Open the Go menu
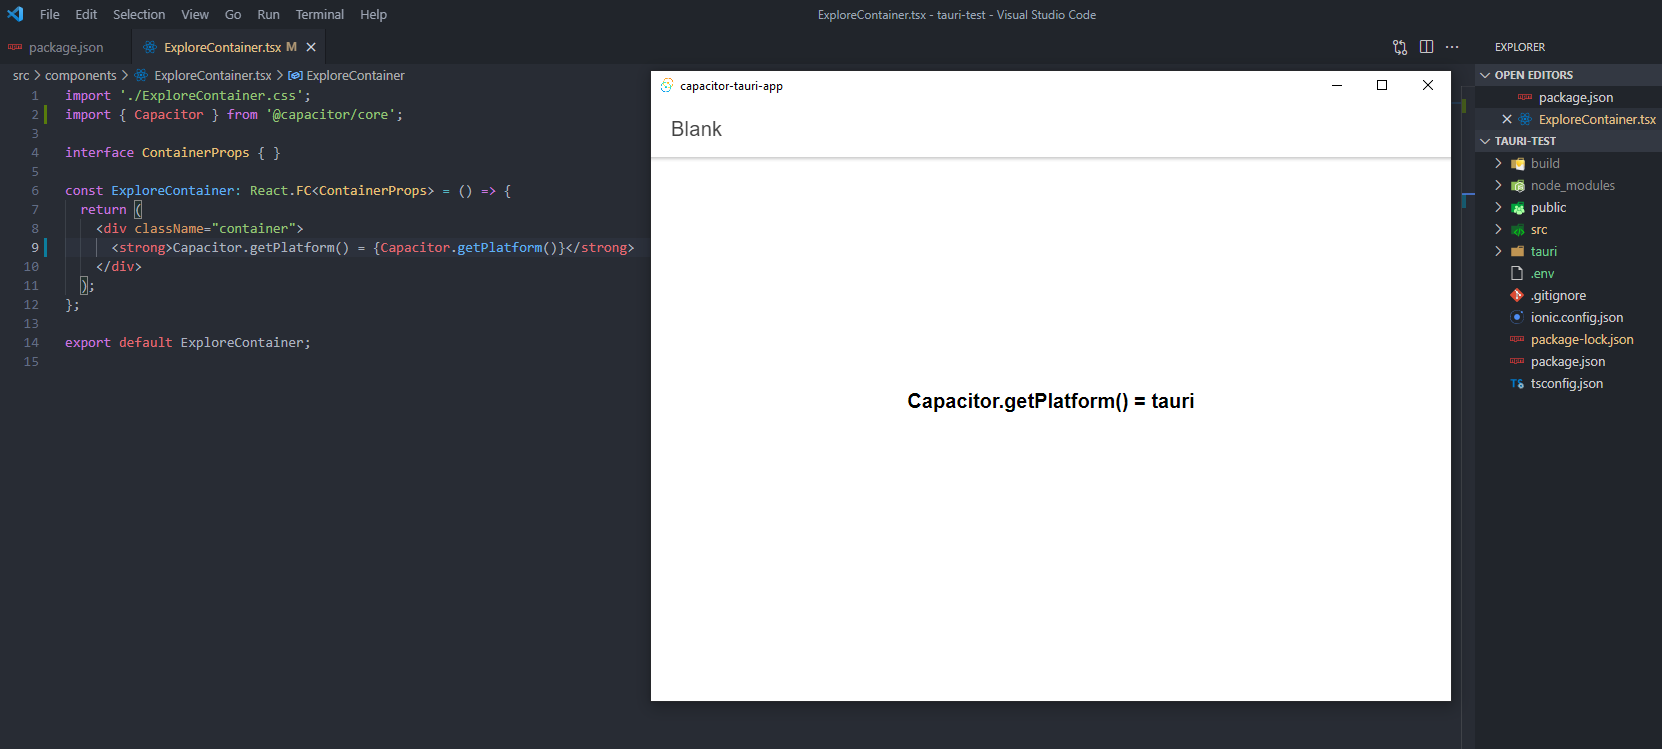The image size is (1662, 749). tap(233, 15)
